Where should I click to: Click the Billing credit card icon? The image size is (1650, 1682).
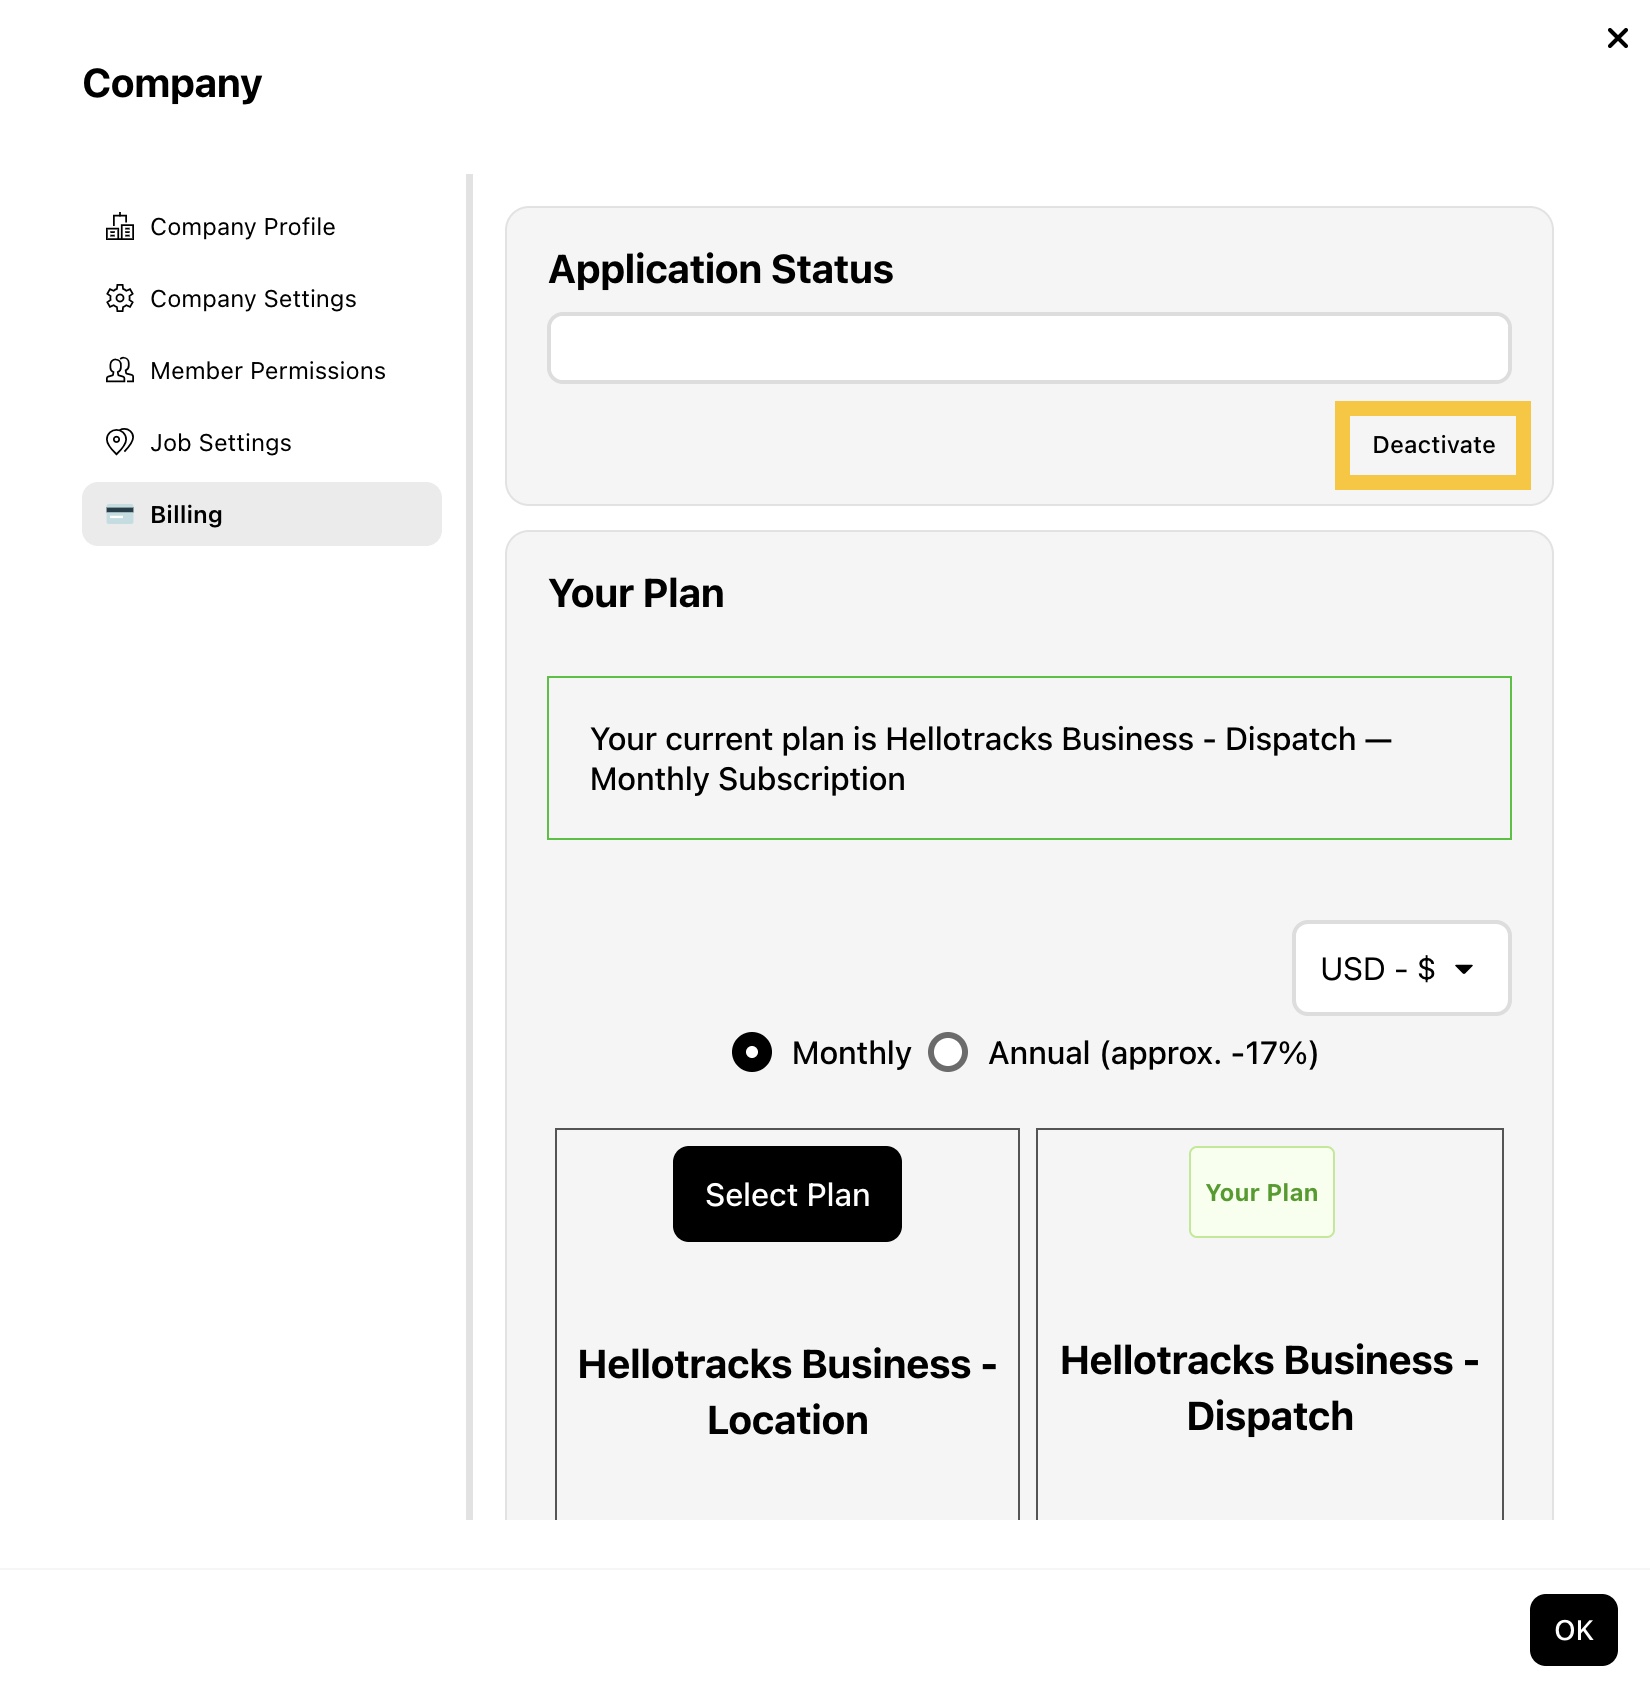(120, 515)
